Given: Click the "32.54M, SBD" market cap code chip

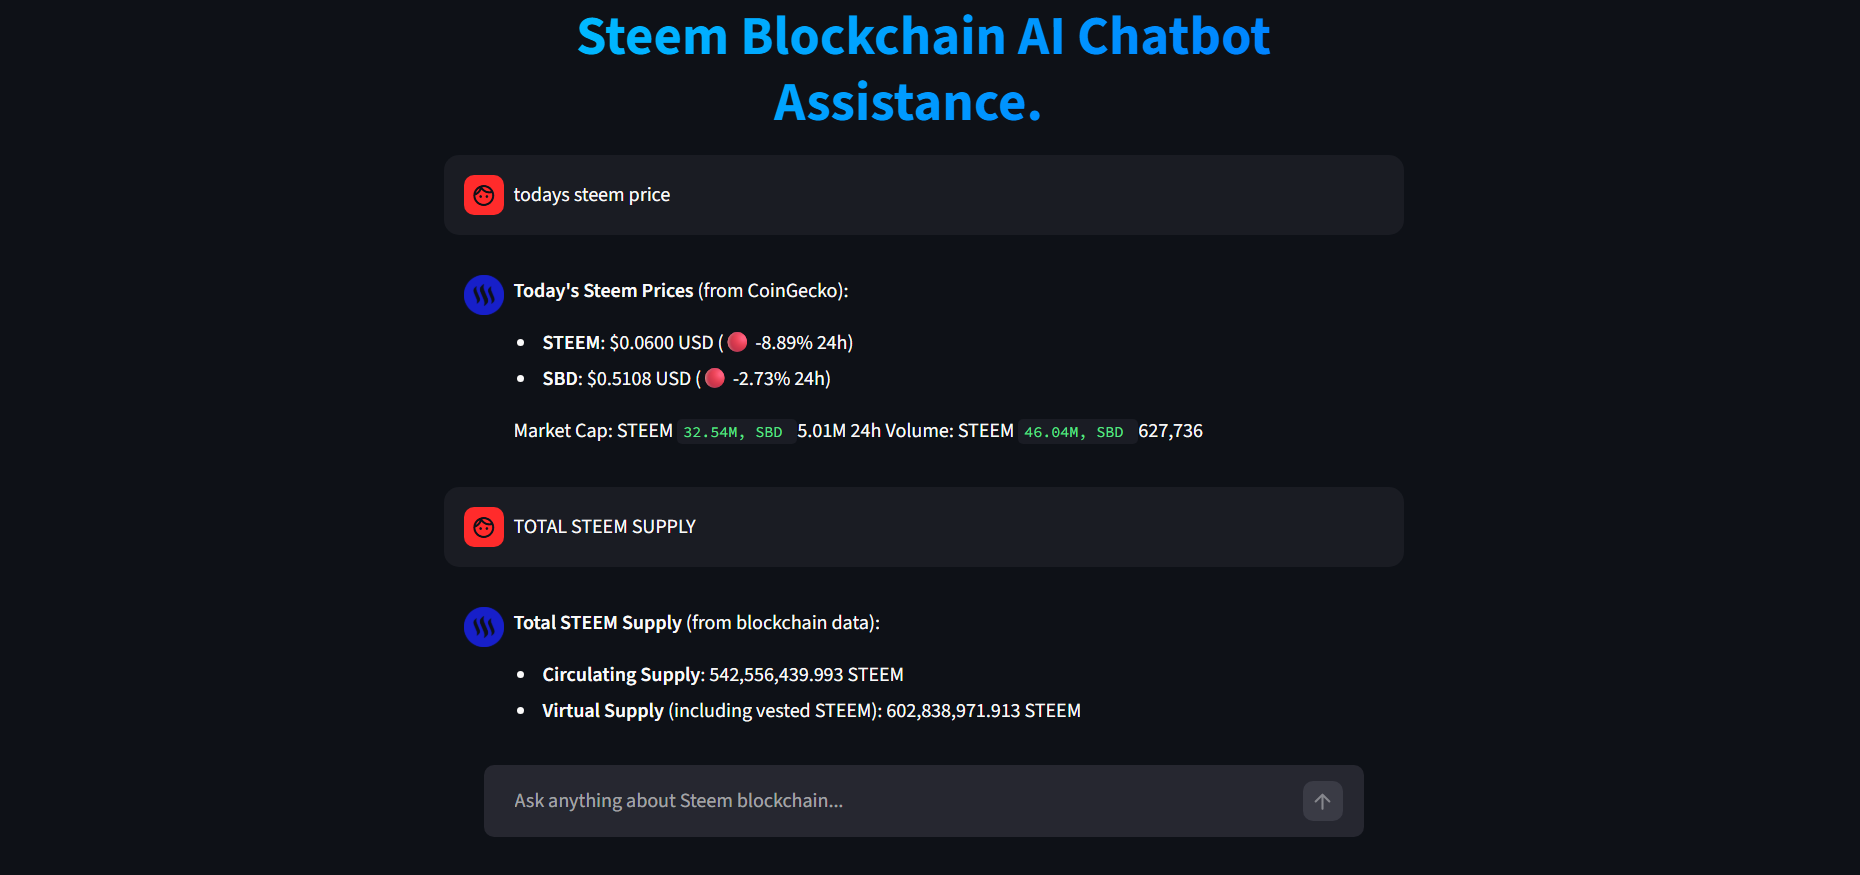Looking at the screenshot, I should pyautogui.click(x=733, y=432).
